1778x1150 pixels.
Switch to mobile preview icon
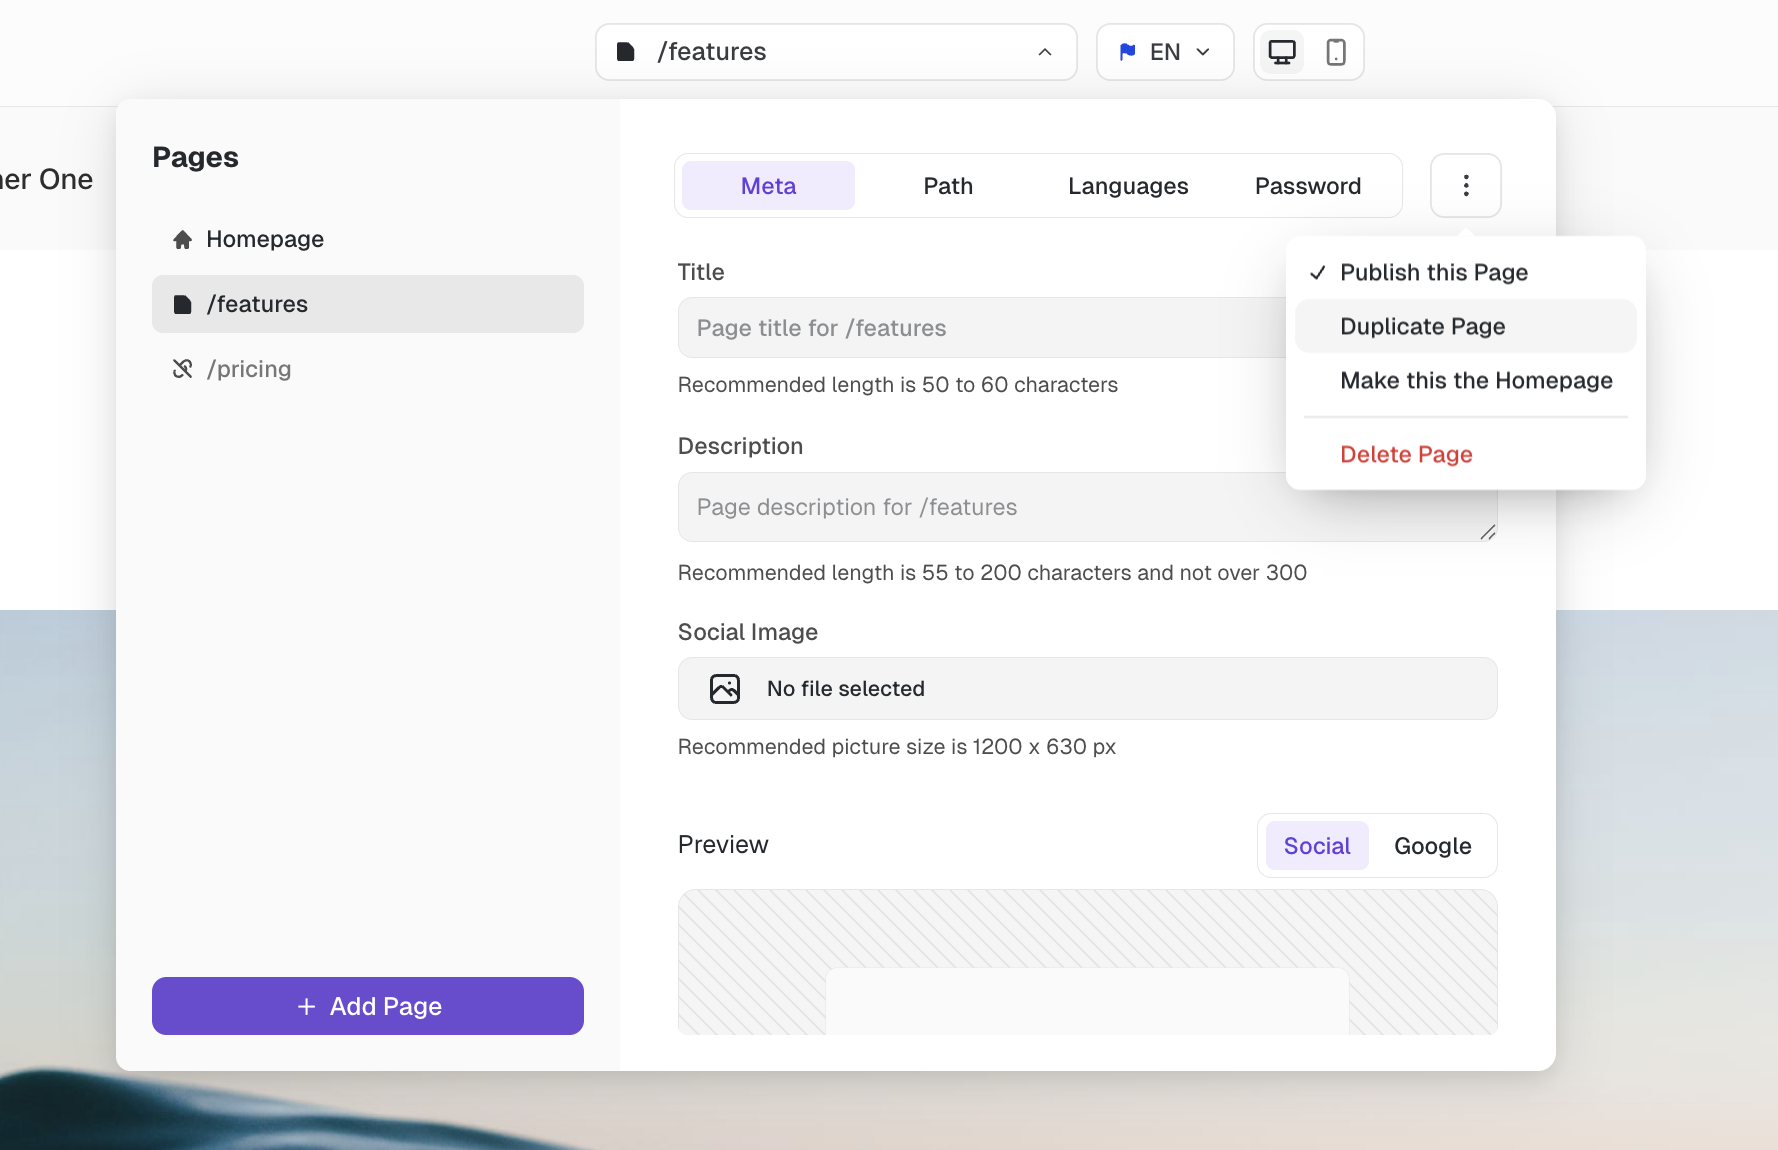coord(1335,52)
